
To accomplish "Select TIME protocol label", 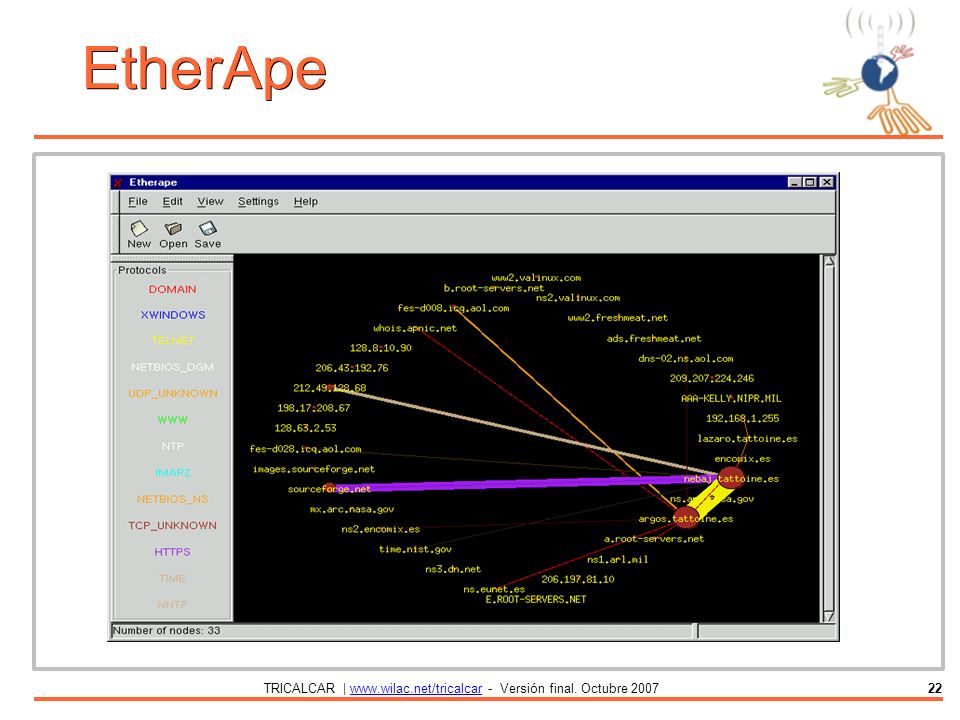I will coord(173,578).
